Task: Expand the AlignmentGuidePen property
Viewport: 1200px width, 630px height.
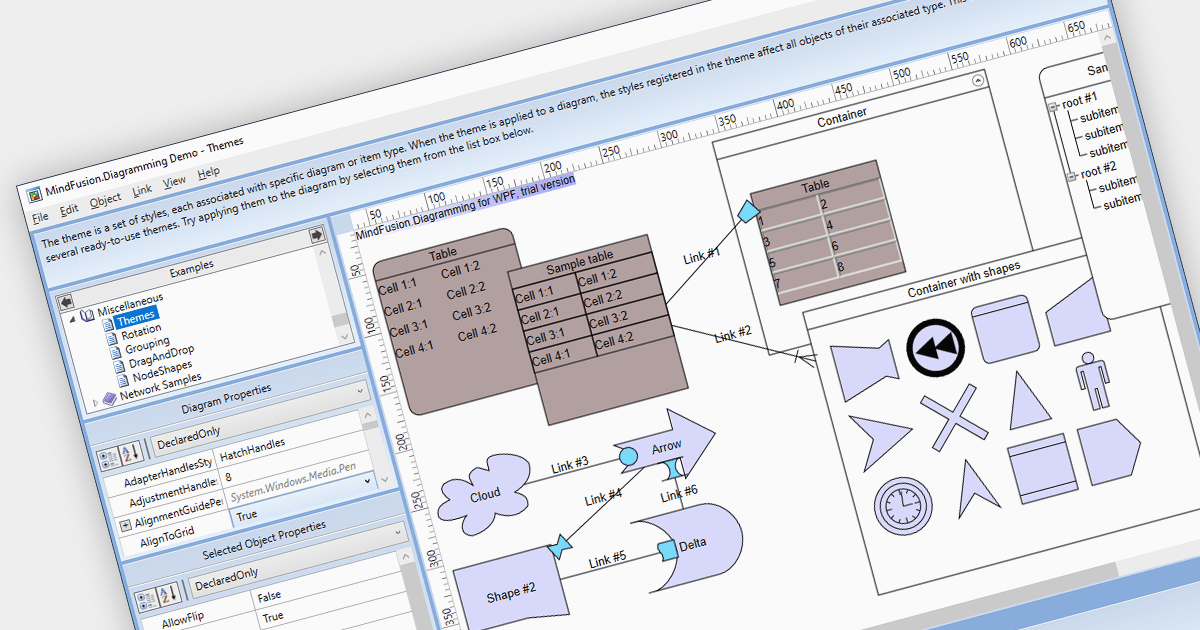Action: (125, 524)
